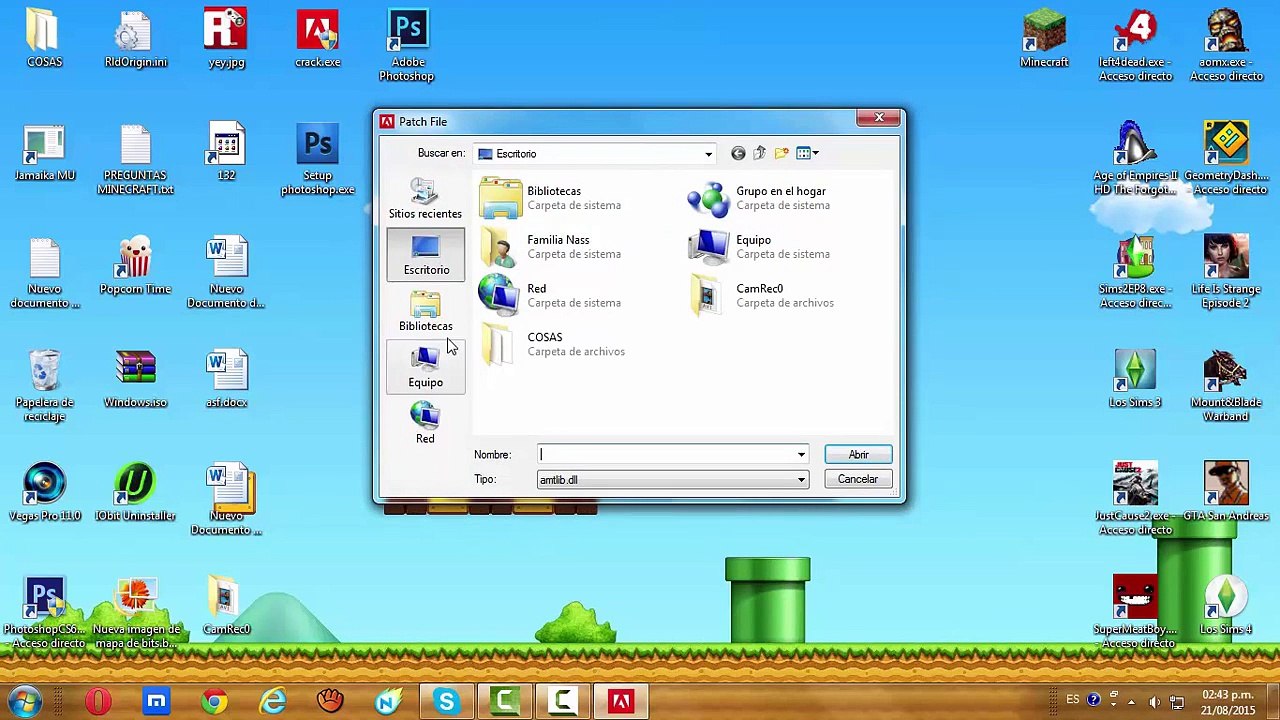The image size is (1280, 720).
Task: Click the Cancelar button
Action: [858, 479]
